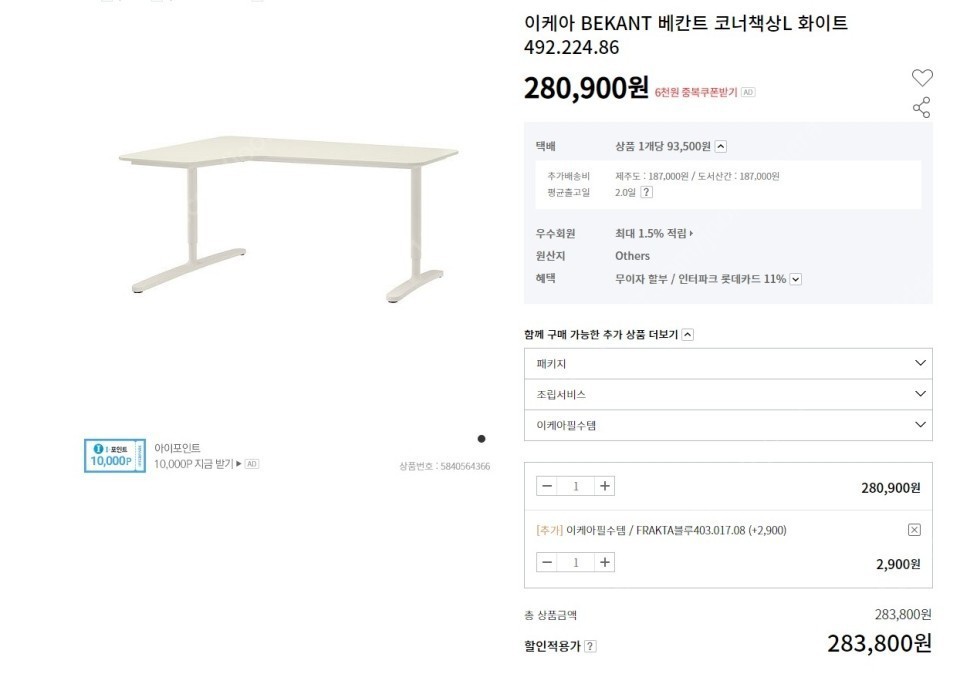Increase the main product quantity with plus
The width and height of the screenshot is (960, 674).
(x=606, y=486)
